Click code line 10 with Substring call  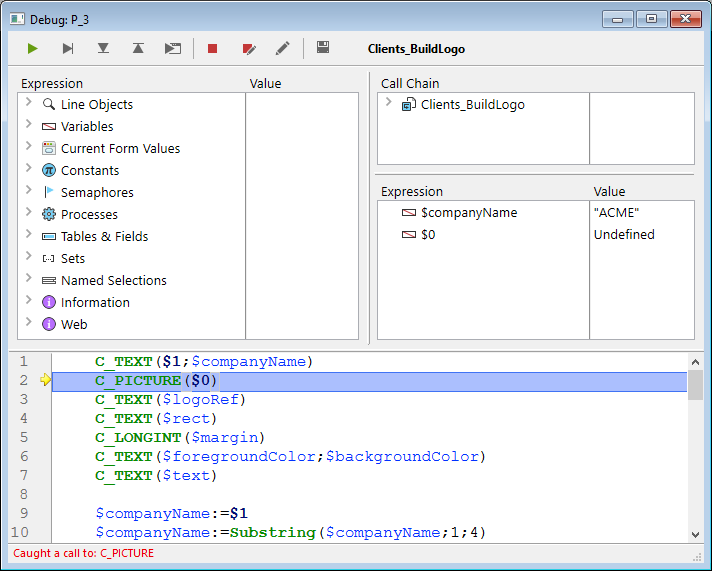click(x=290, y=532)
